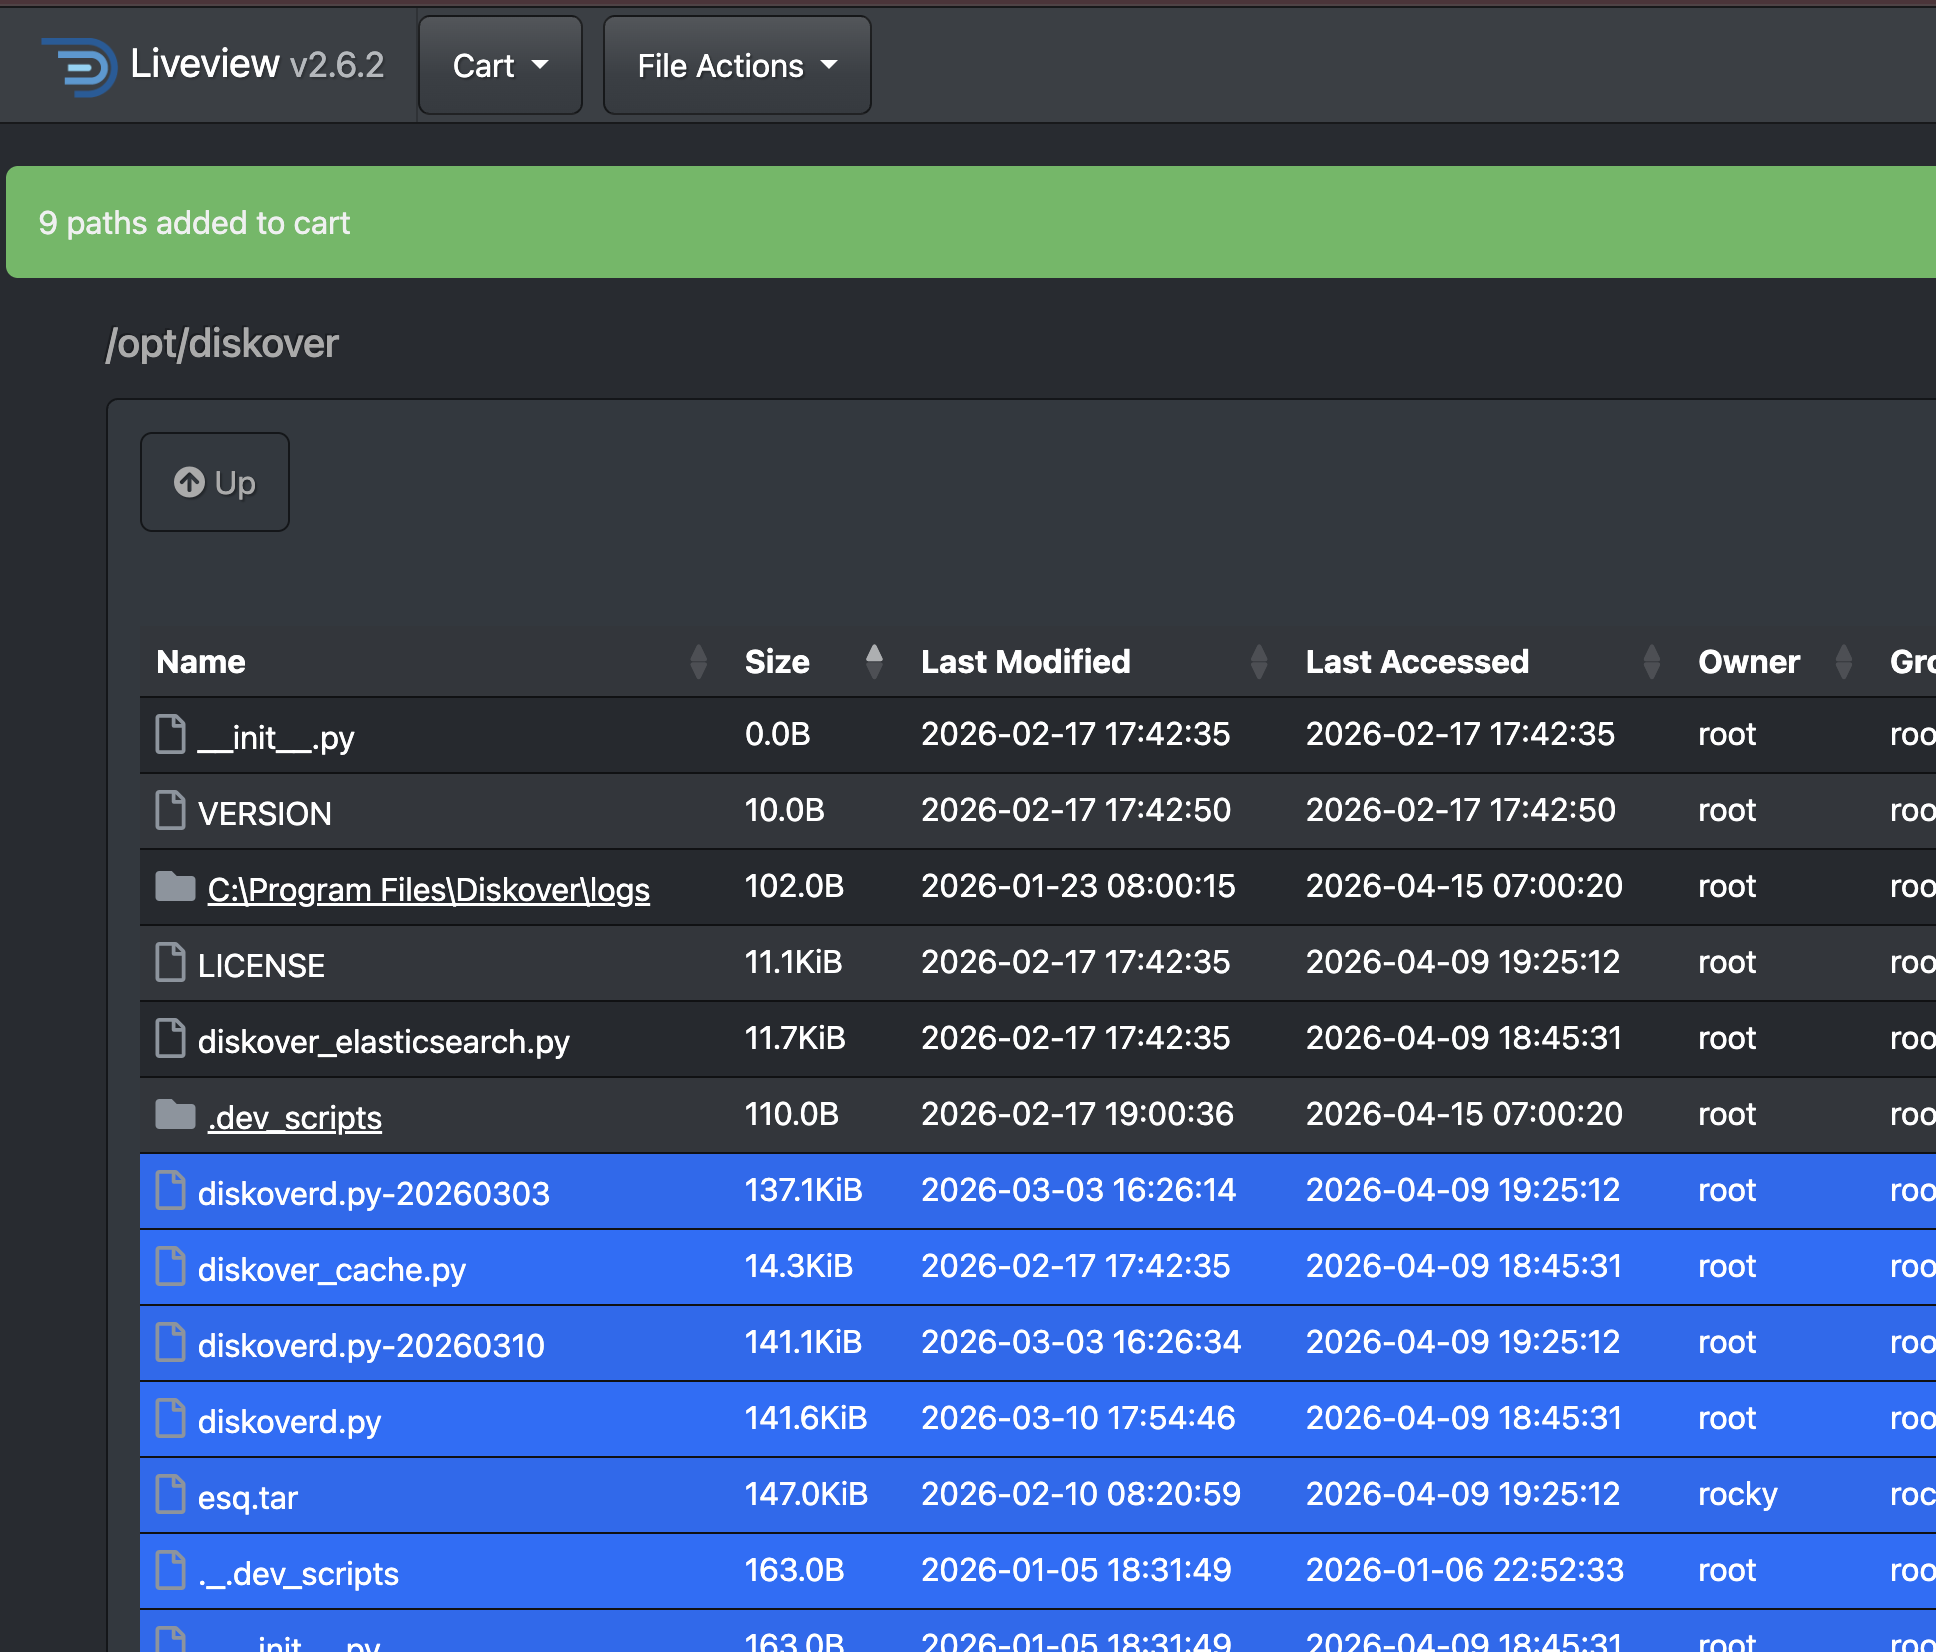This screenshot has height=1652, width=1936.
Task: Click last accessed 2026-01-06 22:52:33 cell
Action: (1465, 1570)
